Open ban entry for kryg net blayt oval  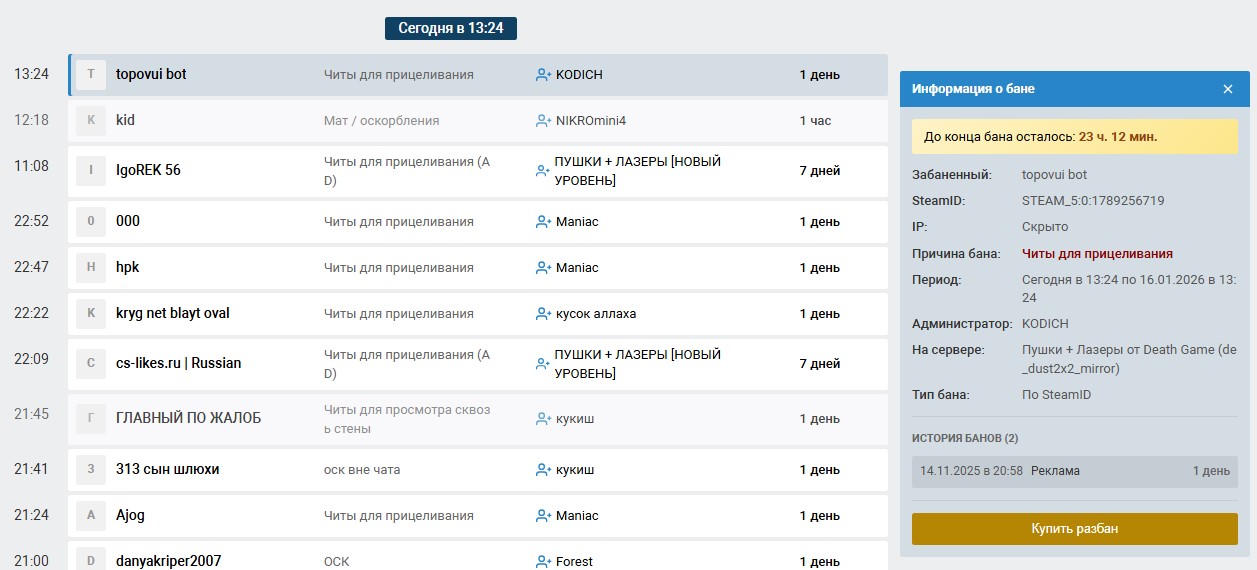tap(477, 314)
